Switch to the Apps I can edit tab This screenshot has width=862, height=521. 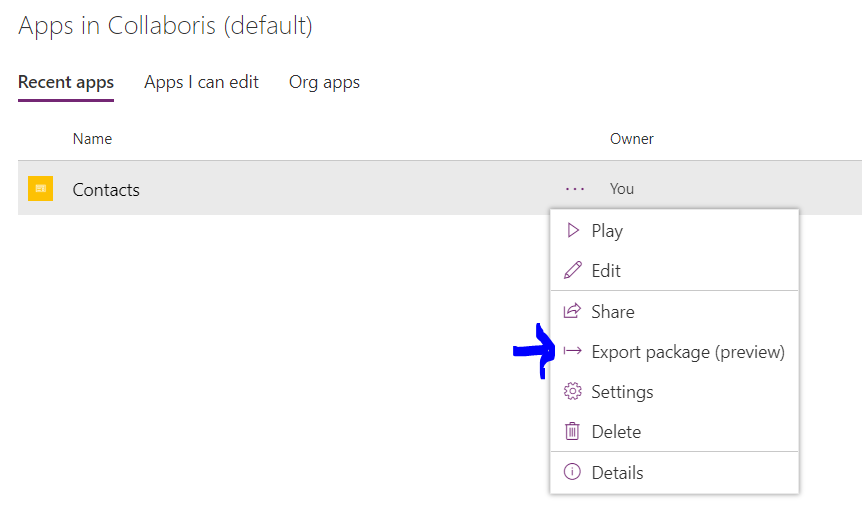click(x=201, y=82)
